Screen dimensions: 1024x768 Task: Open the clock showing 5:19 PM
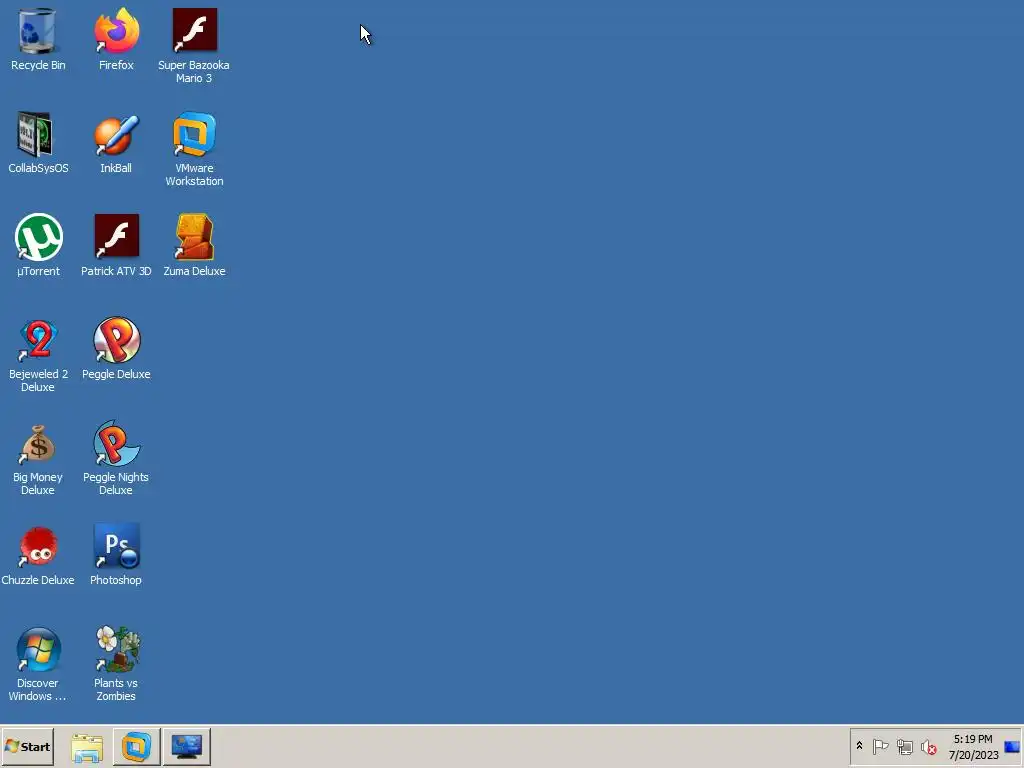point(973,746)
